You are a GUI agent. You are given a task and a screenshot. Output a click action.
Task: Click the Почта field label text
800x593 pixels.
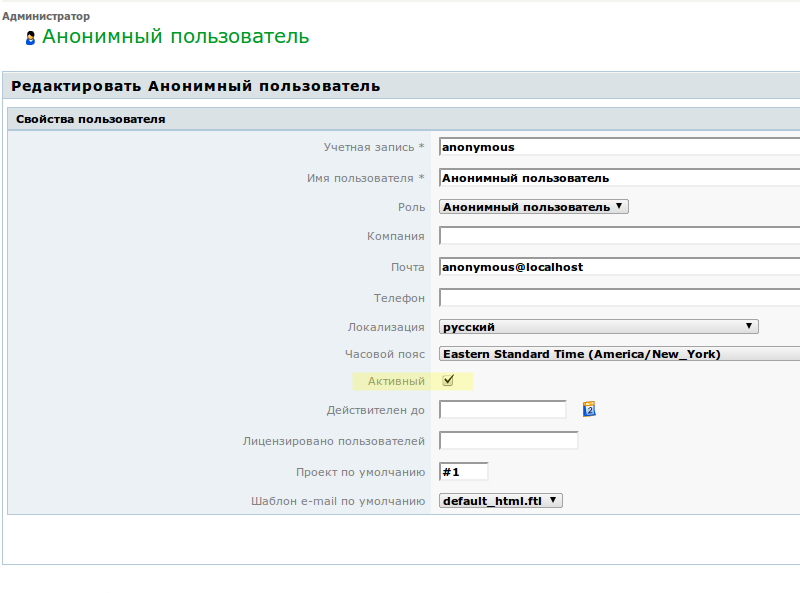(407, 268)
